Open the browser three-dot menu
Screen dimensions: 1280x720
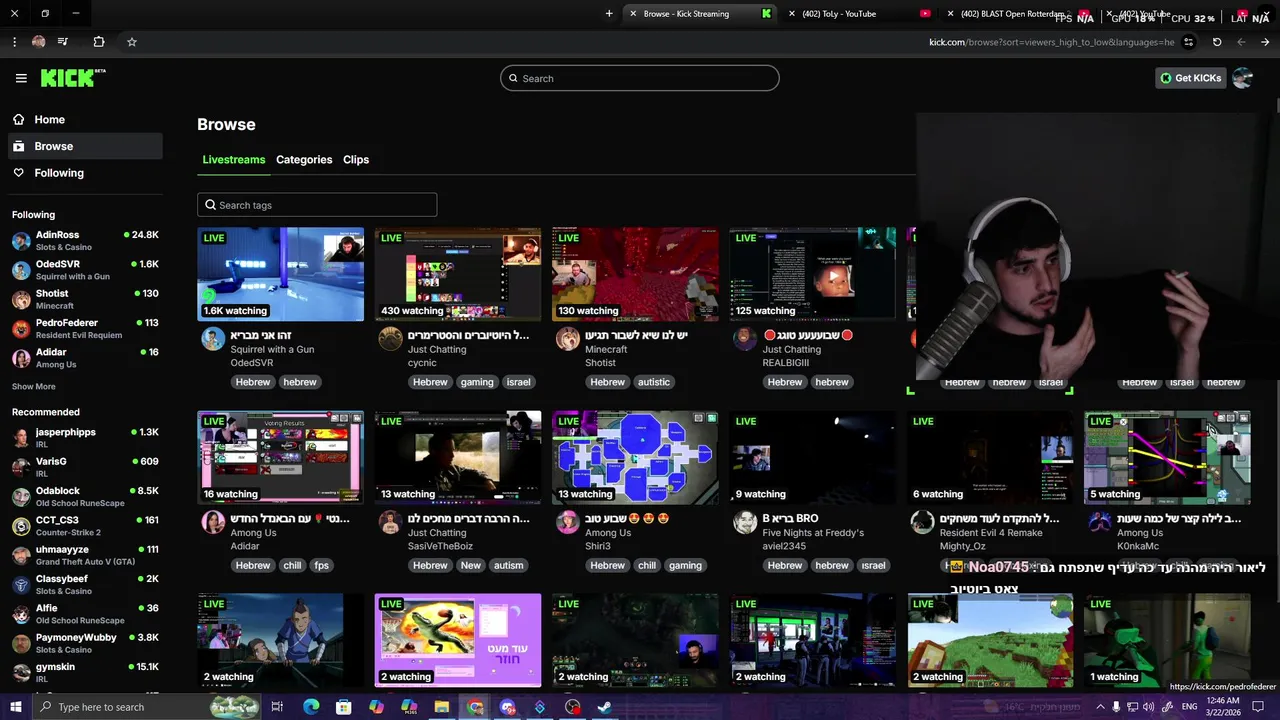tap(14, 42)
